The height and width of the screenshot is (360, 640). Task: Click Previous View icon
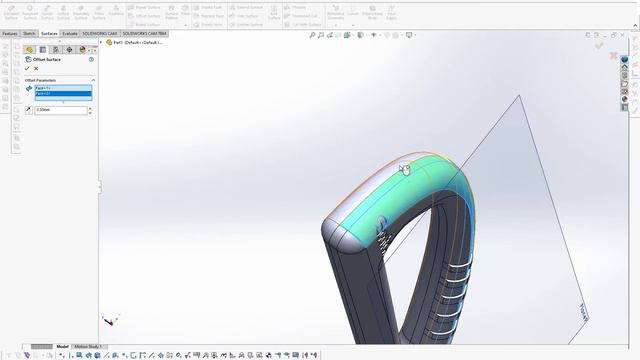click(x=330, y=35)
